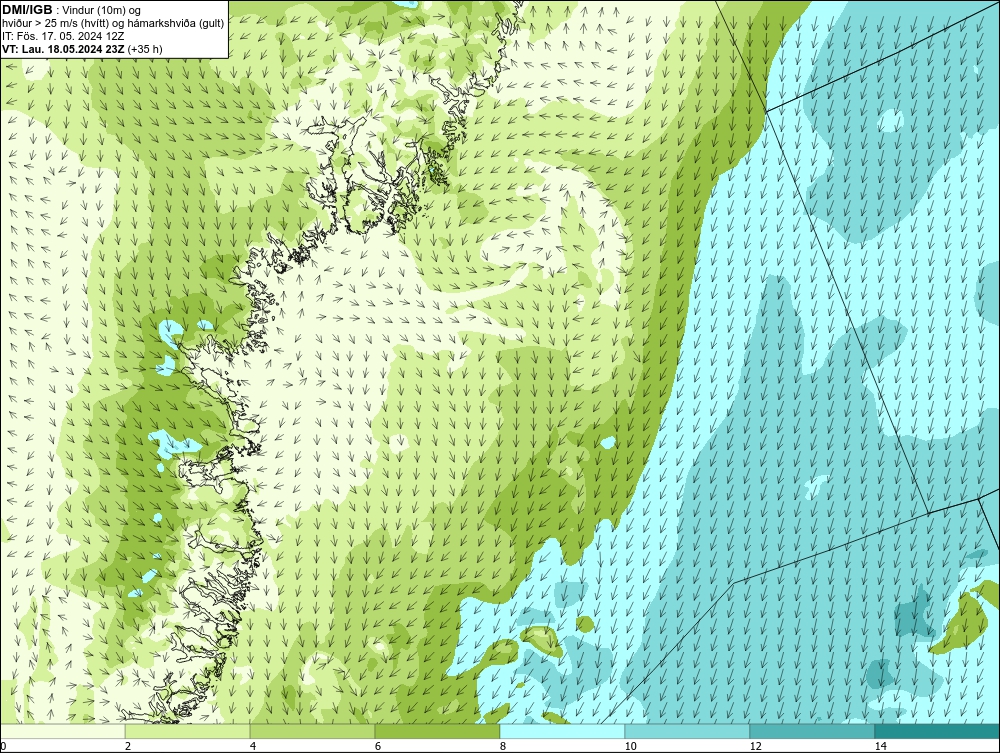Click the 10–12 m/s light teal legend swatch
Viewport: 1000px width, 753px height.
tap(688, 731)
